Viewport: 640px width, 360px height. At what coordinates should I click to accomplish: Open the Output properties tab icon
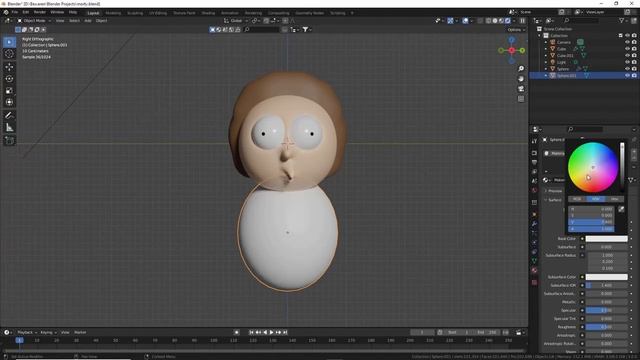click(534, 162)
